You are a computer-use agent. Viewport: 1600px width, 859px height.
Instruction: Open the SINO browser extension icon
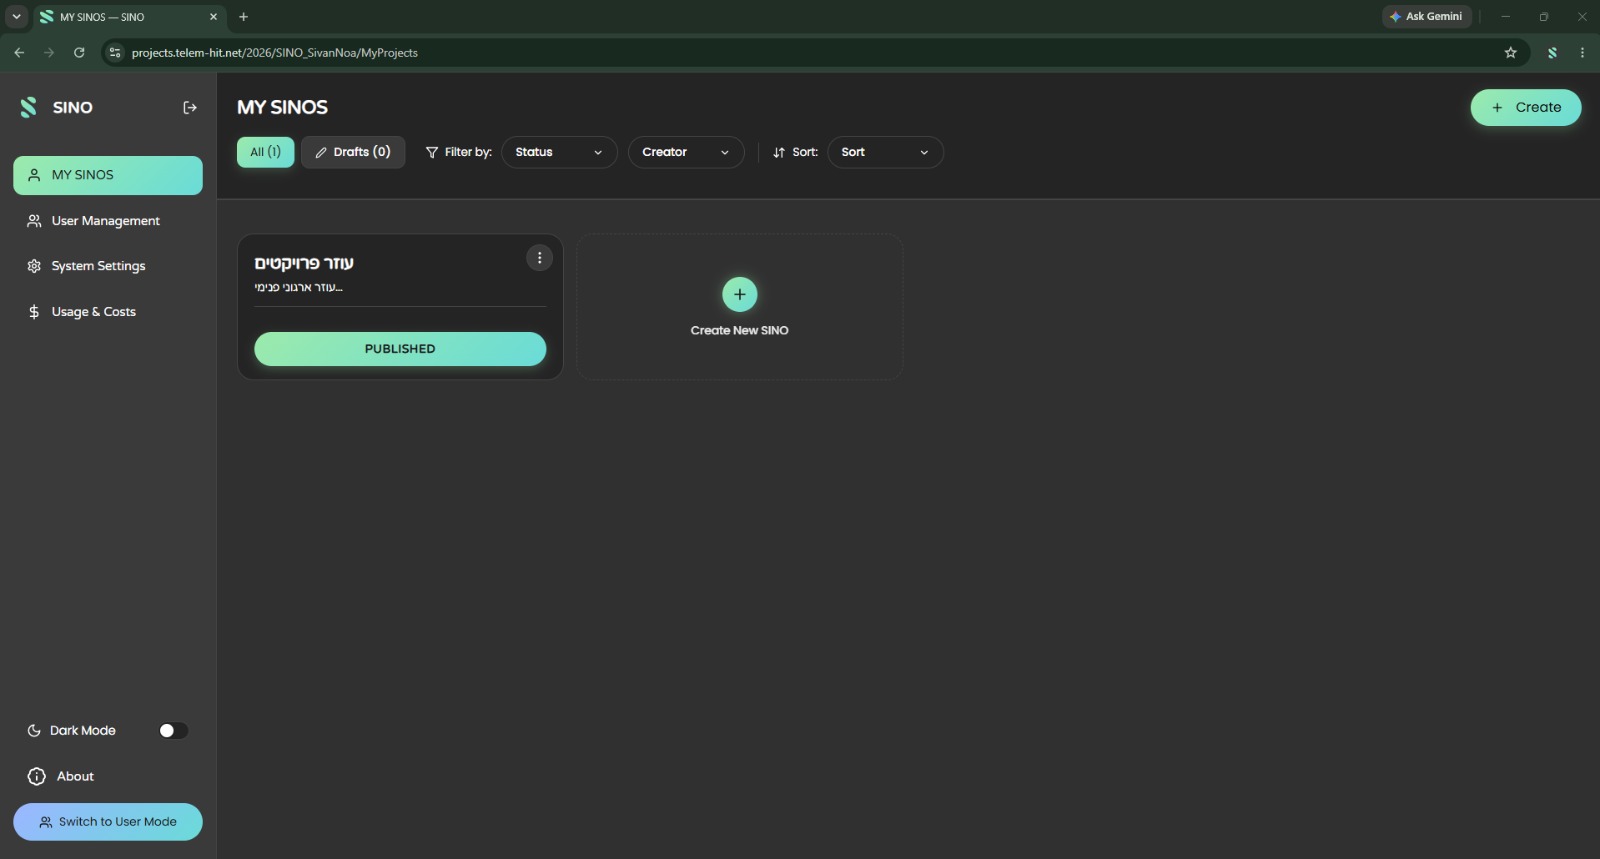click(1552, 52)
